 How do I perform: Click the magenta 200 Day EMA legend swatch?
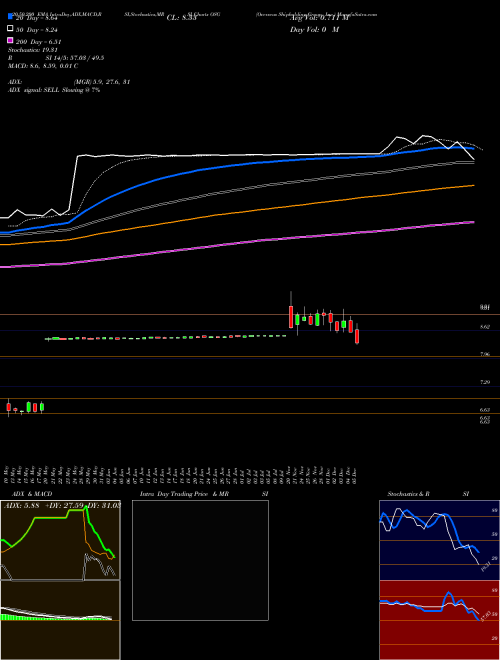pyautogui.click(x=11, y=40)
